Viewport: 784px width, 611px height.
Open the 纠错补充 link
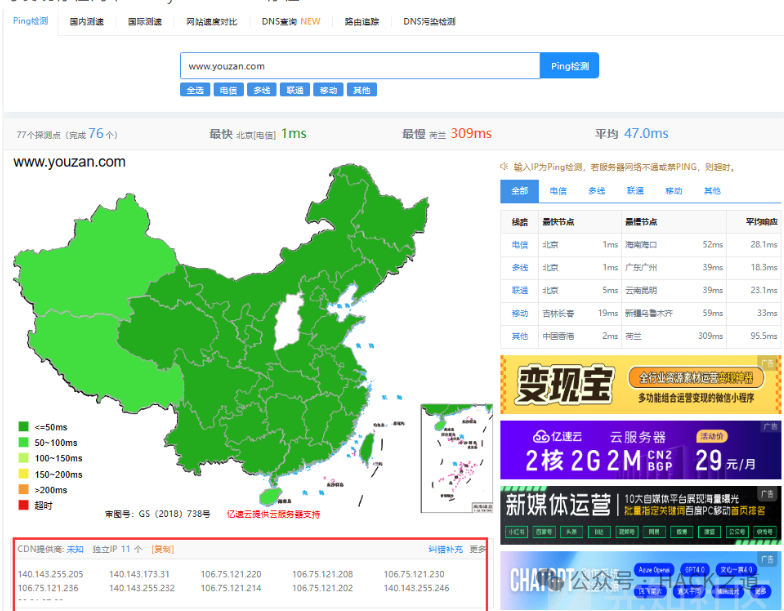point(446,549)
